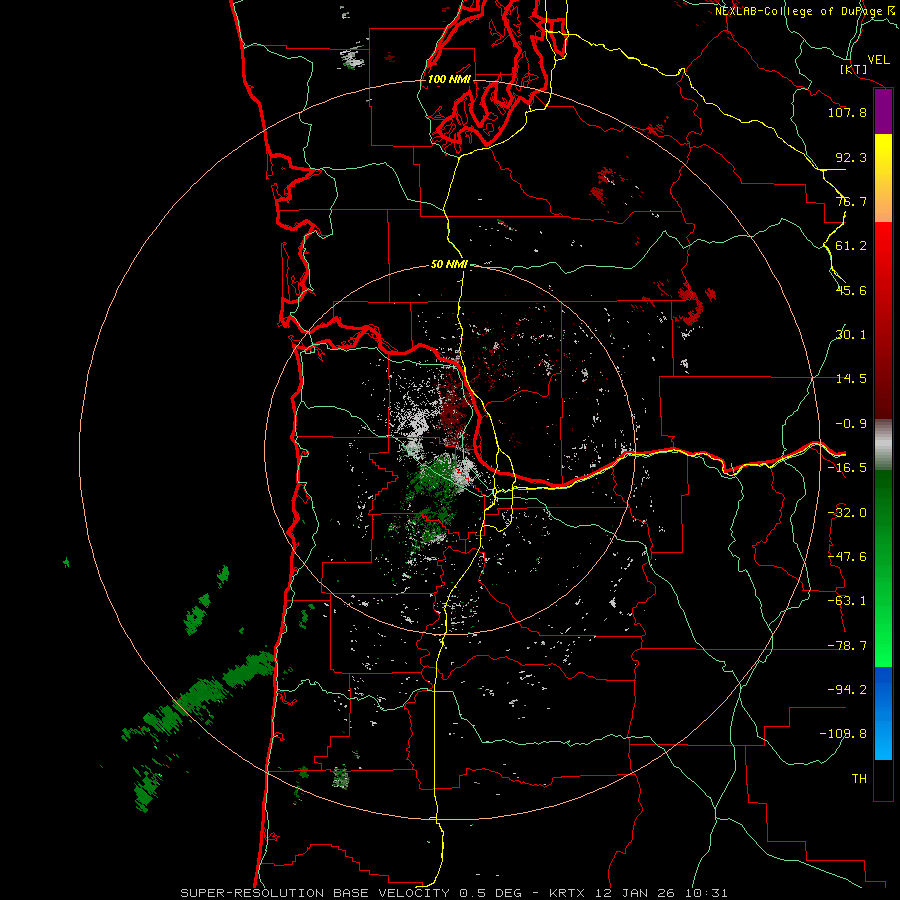Click the 45.6 velocity scale value
Image resolution: width=900 pixels, height=900 pixels.
pos(851,290)
